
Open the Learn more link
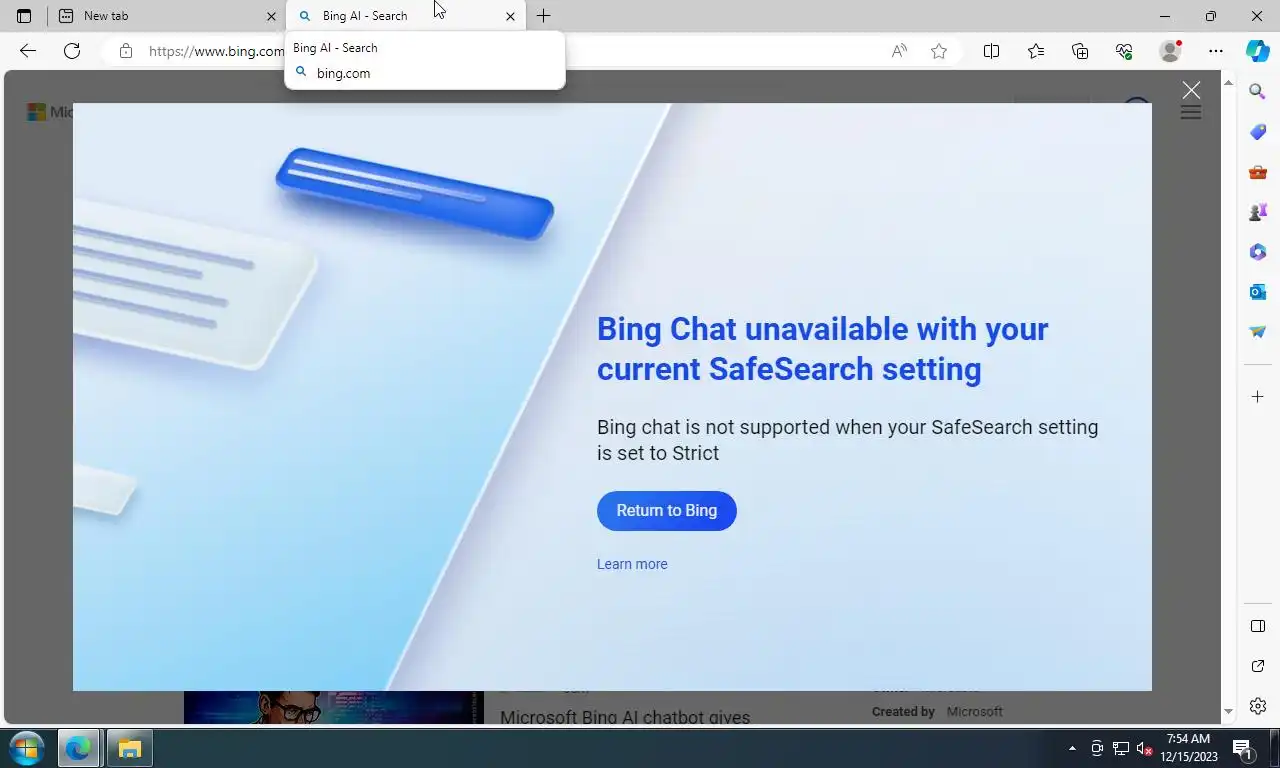pos(632,564)
